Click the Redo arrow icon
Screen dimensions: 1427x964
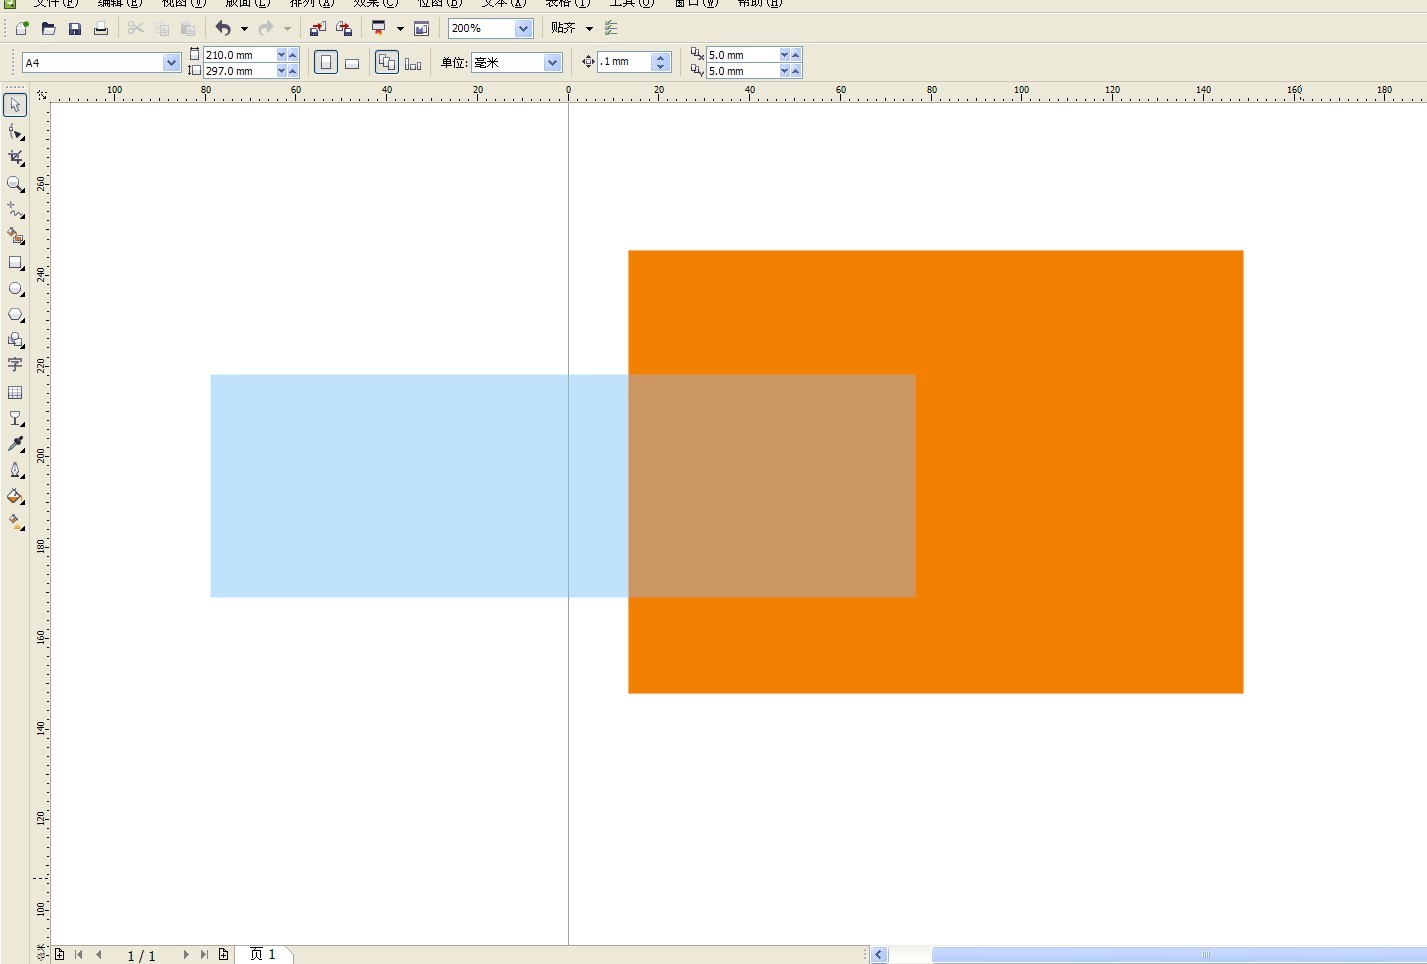click(266, 28)
